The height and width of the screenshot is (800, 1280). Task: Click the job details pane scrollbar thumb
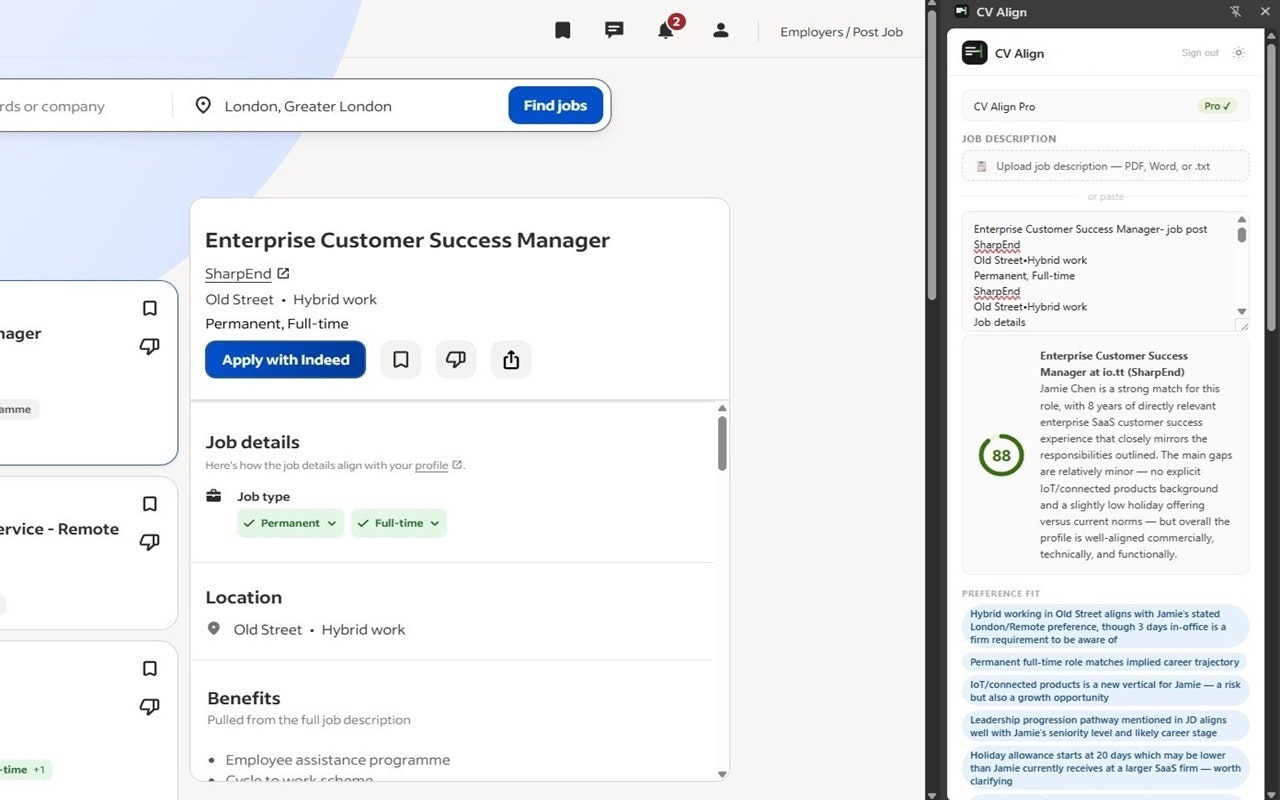(722, 443)
